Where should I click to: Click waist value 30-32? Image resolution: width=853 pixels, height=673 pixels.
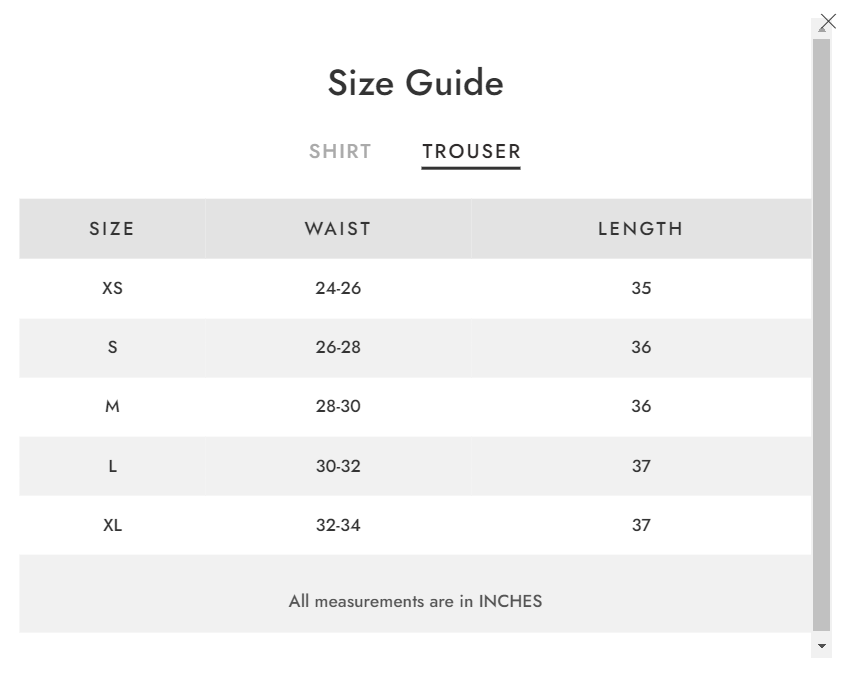coord(338,466)
